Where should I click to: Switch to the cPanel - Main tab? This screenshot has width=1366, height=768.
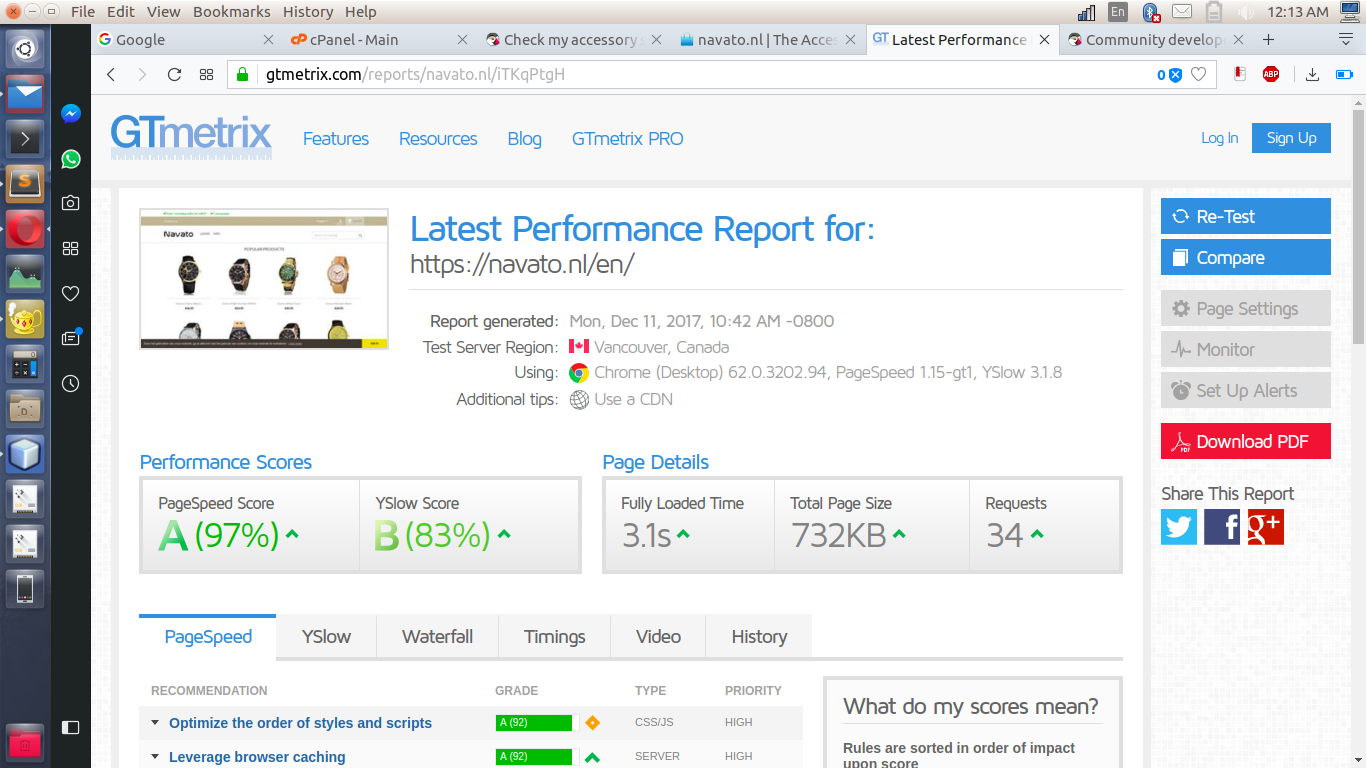[378, 40]
